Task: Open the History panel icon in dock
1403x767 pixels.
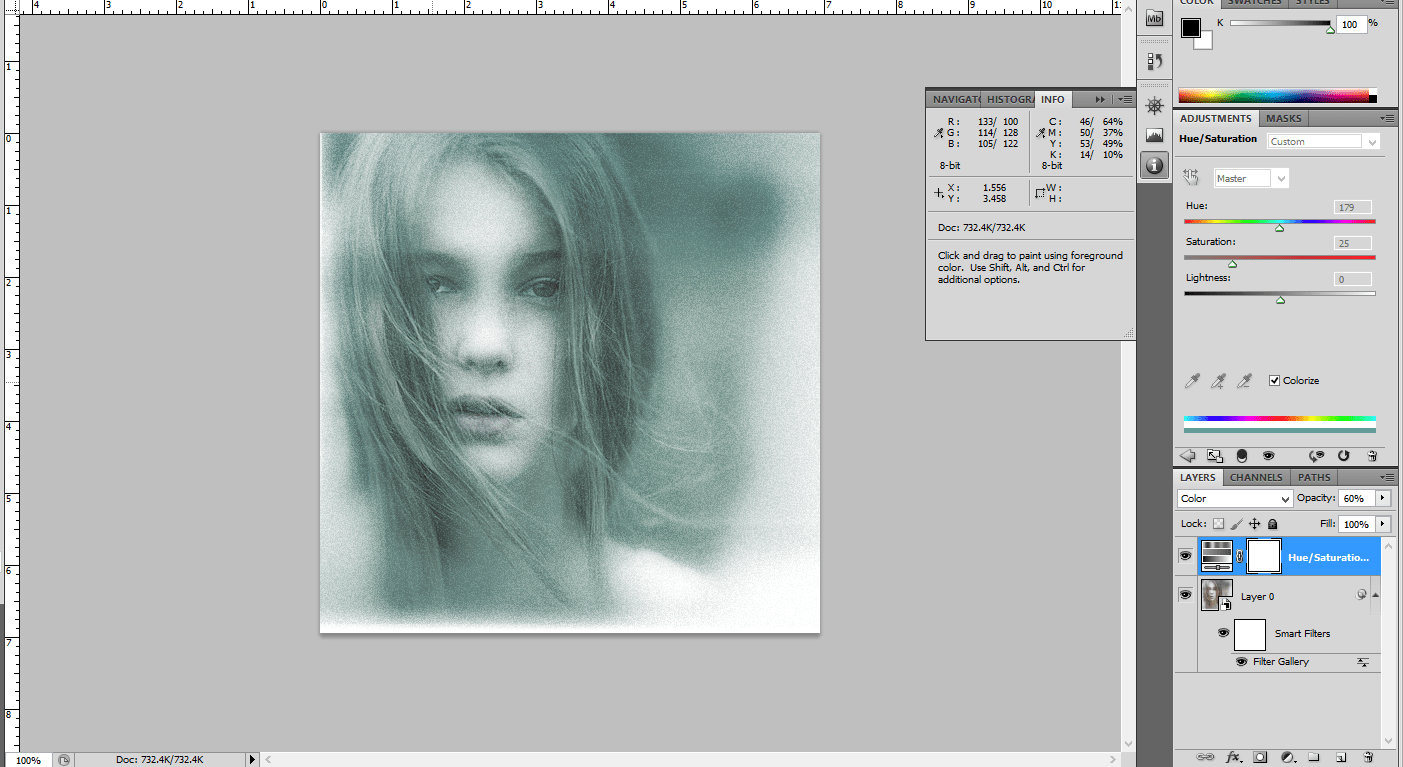Action: [x=1155, y=62]
